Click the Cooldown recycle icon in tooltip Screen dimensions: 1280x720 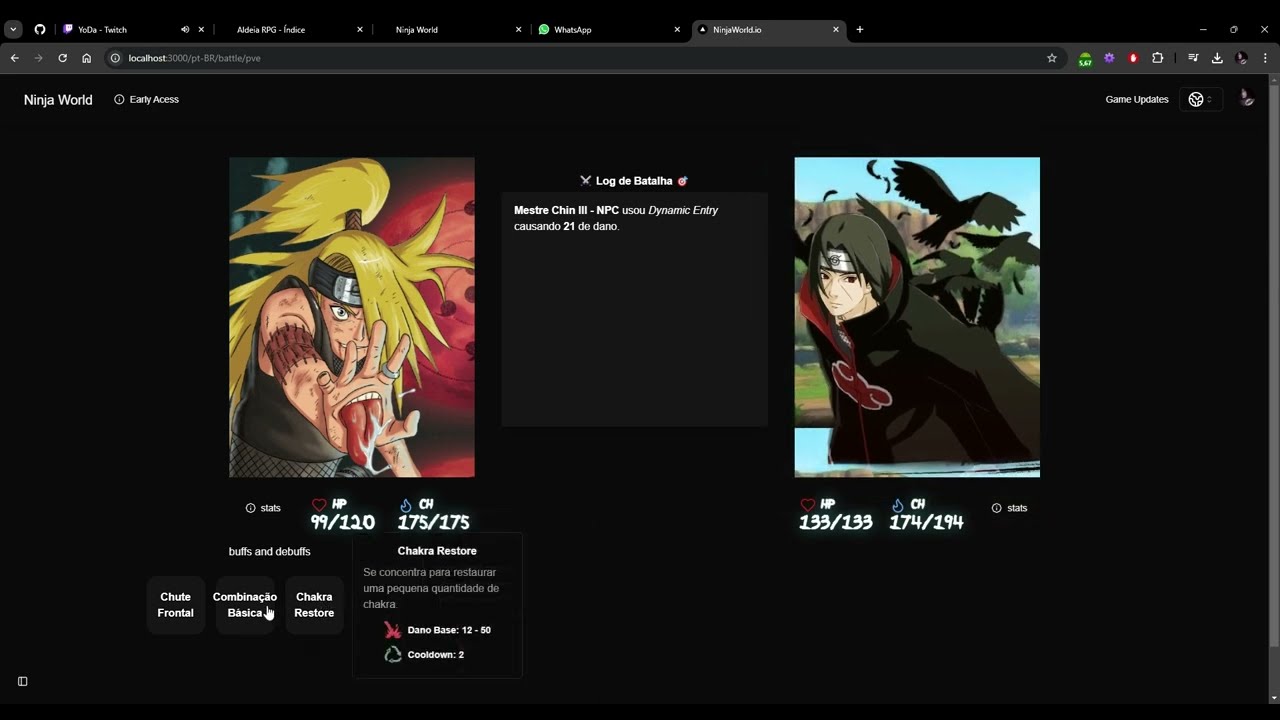pyautogui.click(x=393, y=654)
